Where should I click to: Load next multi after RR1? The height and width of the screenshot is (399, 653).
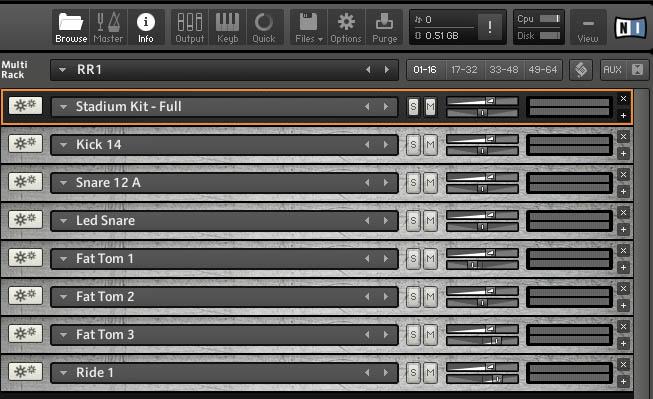pos(387,70)
